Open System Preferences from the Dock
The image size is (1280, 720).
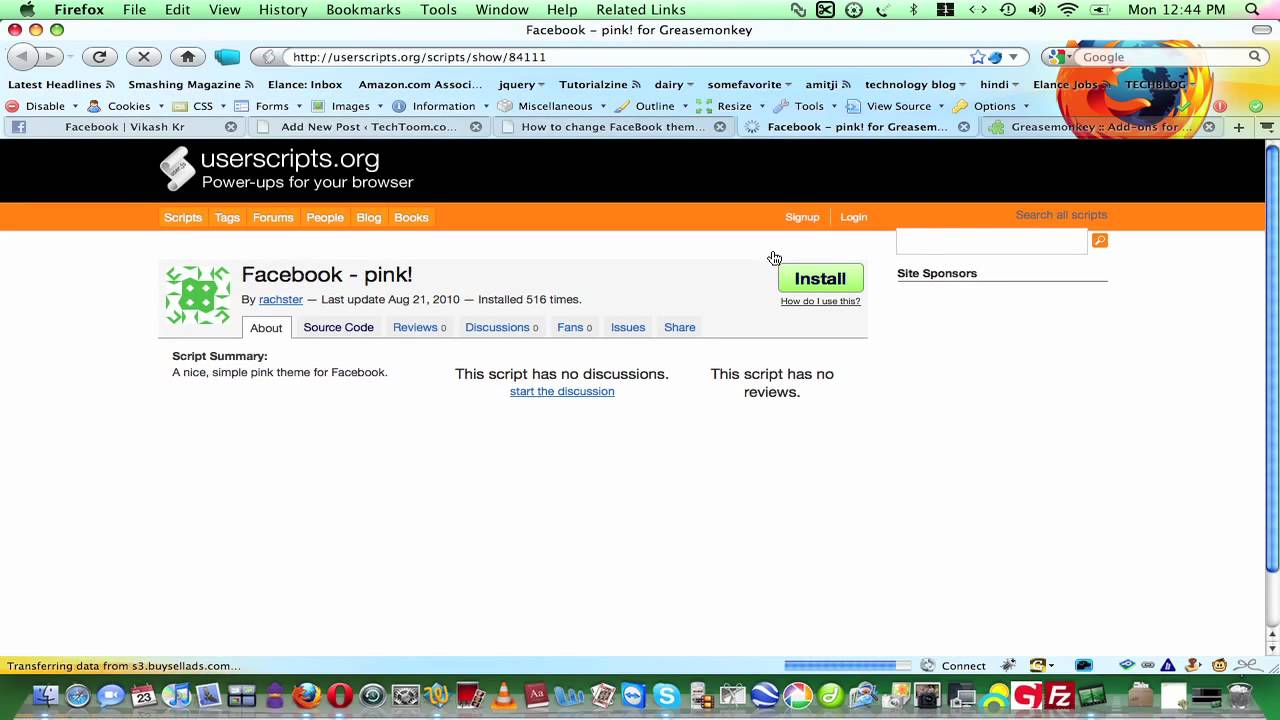point(405,696)
